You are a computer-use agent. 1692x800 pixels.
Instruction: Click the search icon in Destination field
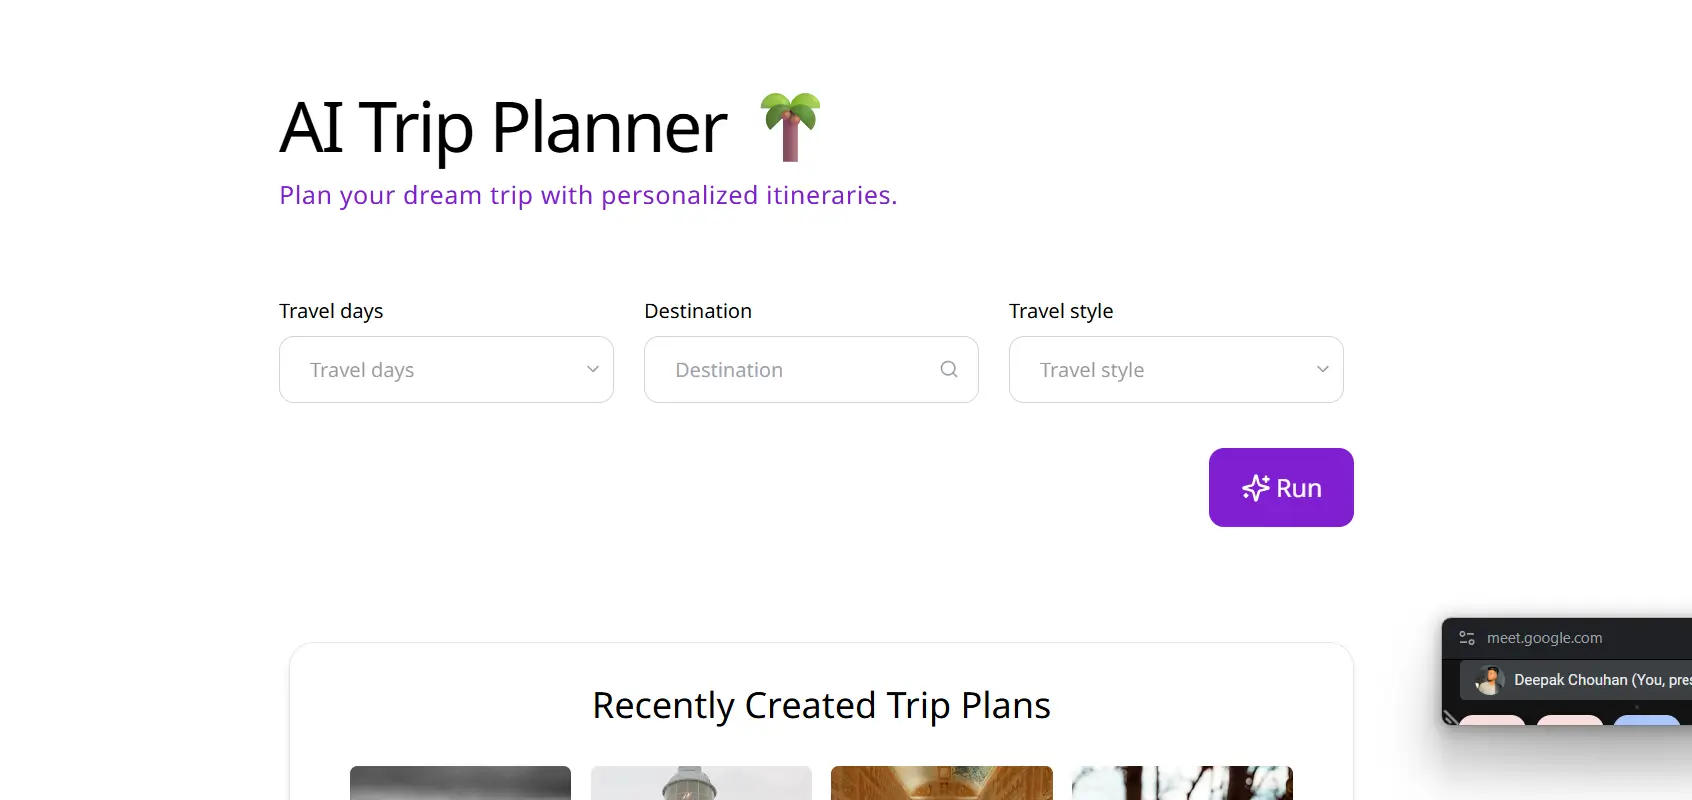click(948, 369)
